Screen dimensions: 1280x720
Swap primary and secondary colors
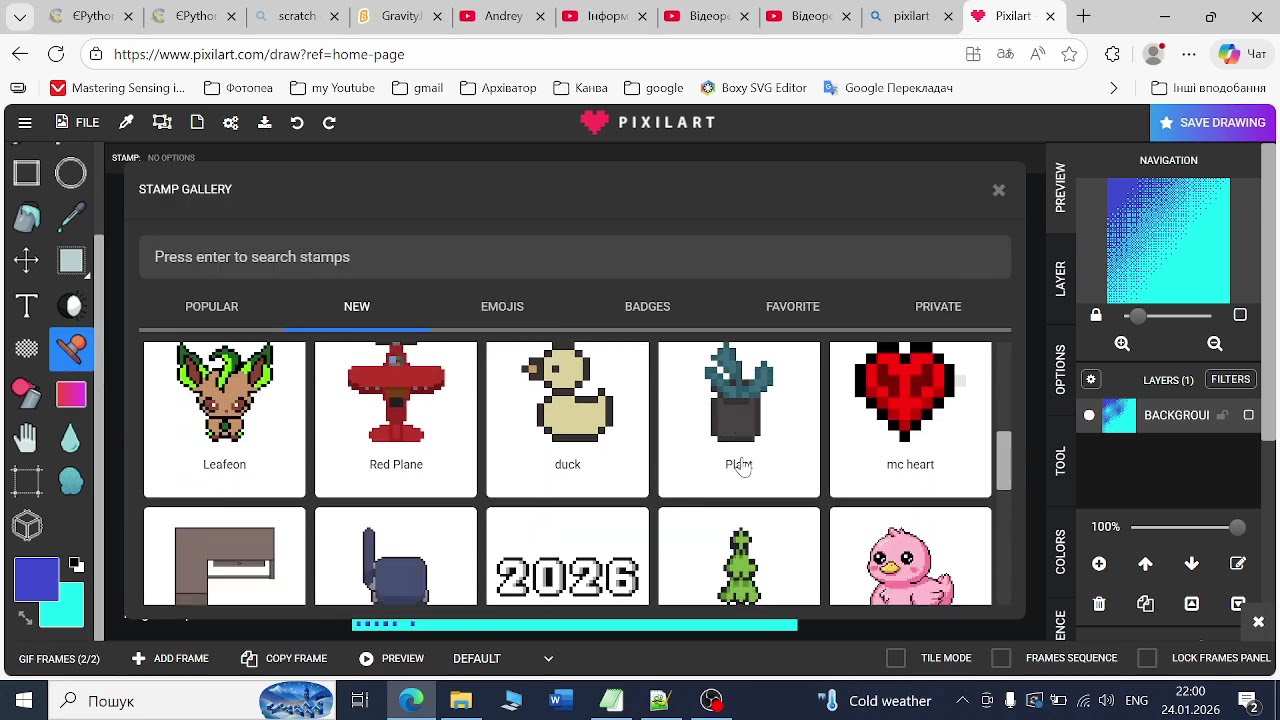pyautogui.click(x=25, y=617)
